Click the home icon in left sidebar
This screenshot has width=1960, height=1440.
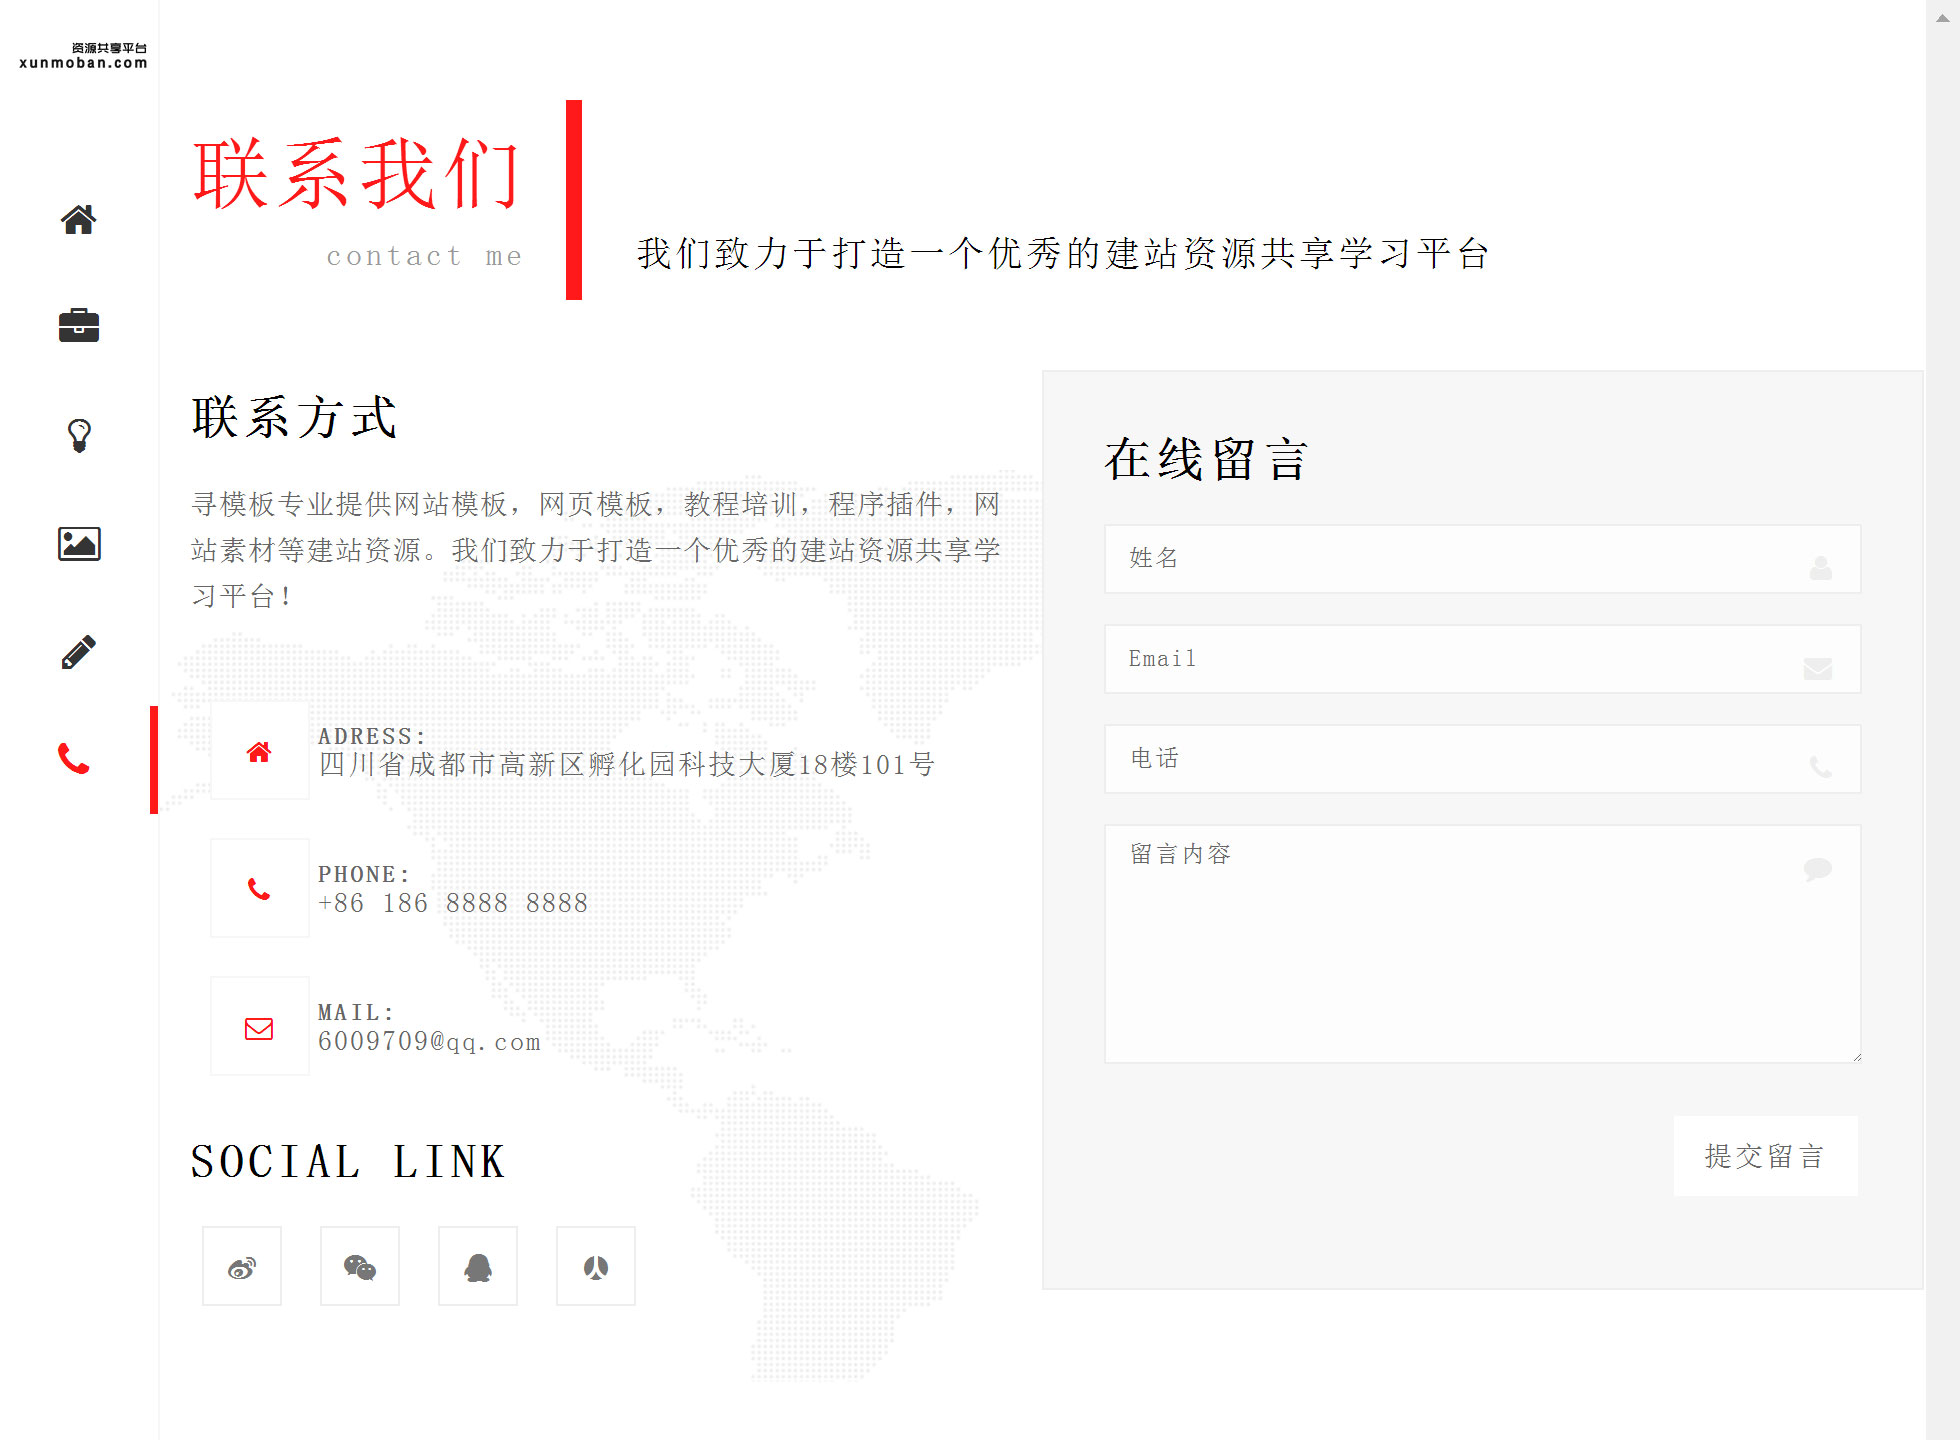coord(79,219)
